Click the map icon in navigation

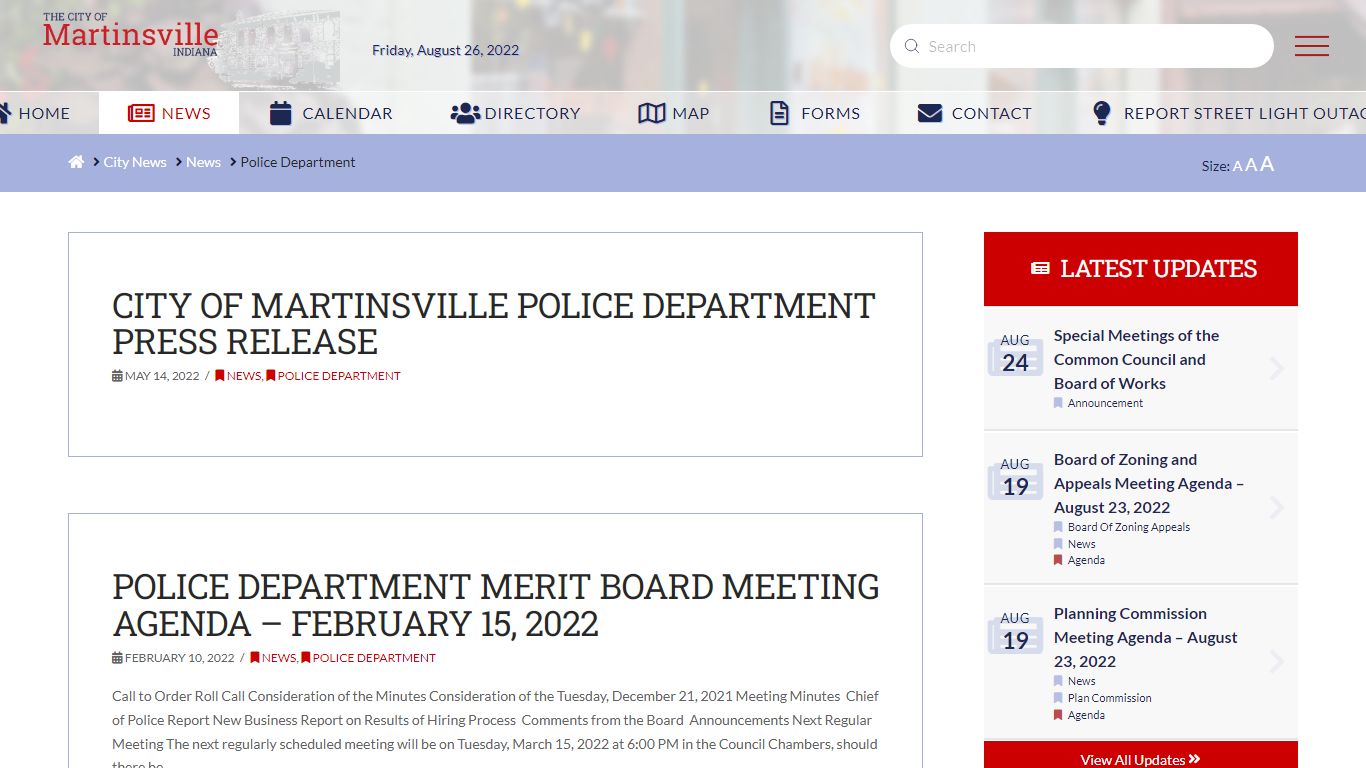tap(651, 113)
